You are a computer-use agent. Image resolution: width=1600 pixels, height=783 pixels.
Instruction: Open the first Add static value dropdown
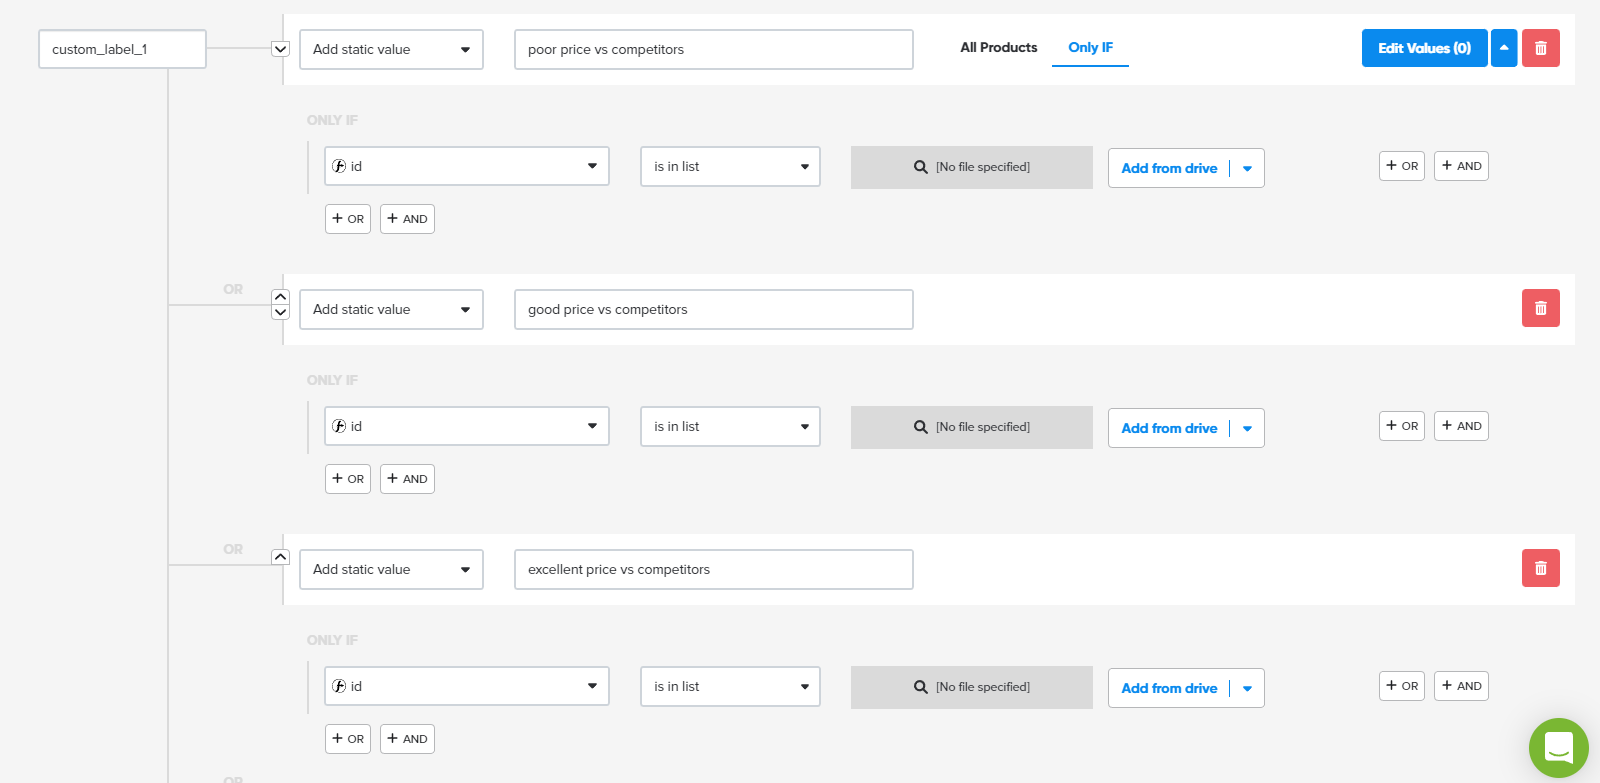[x=391, y=49]
